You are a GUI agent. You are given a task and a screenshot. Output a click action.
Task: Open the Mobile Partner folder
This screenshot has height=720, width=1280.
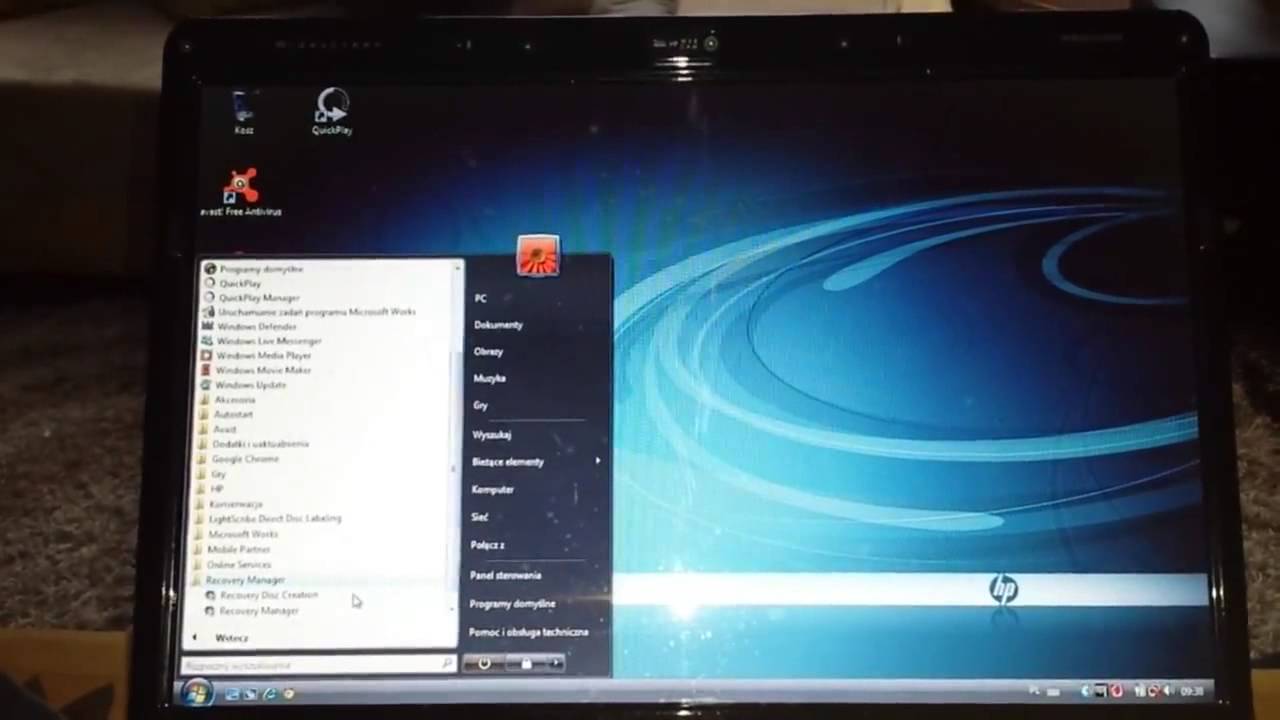pyautogui.click(x=233, y=549)
